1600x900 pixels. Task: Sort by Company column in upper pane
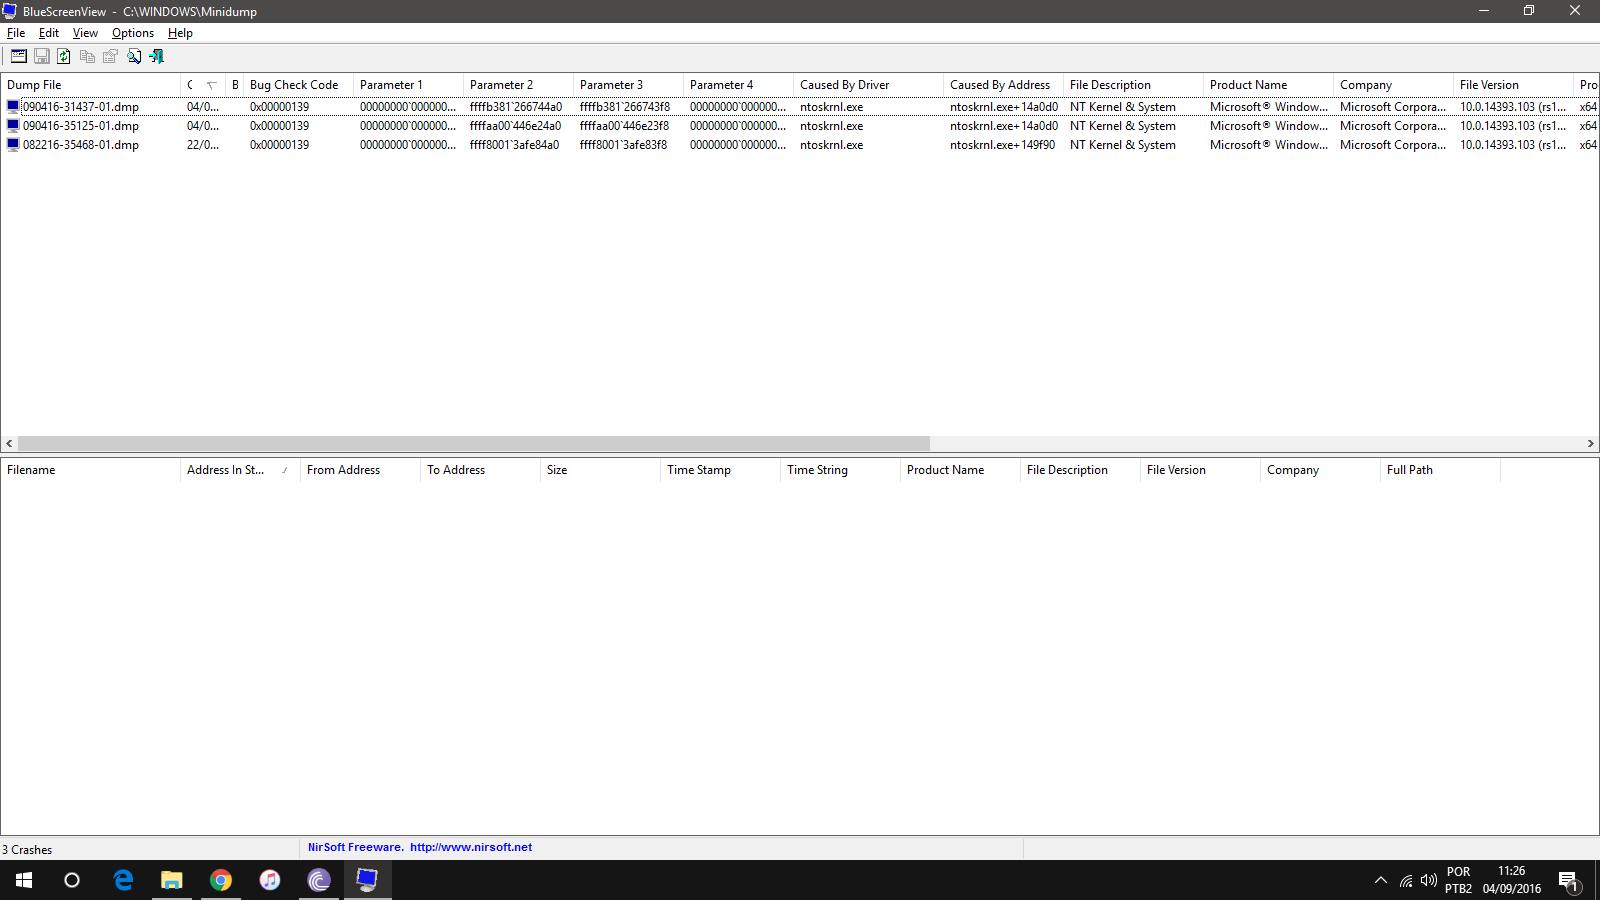tap(1393, 85)
